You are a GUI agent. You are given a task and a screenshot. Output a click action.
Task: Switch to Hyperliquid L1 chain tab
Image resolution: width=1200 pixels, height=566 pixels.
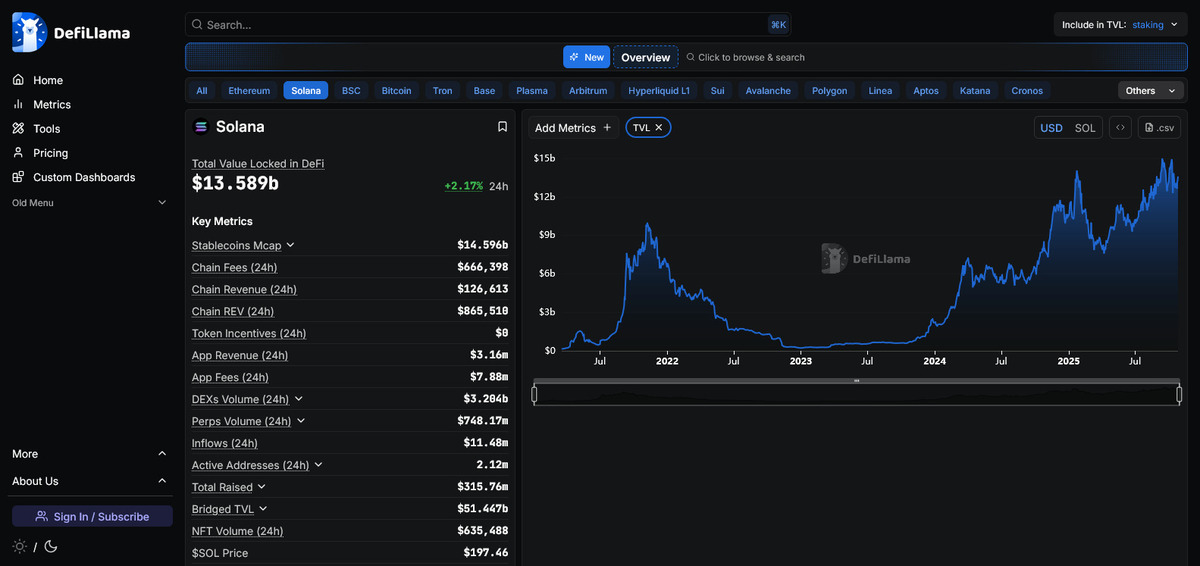(x=659, y=91)
